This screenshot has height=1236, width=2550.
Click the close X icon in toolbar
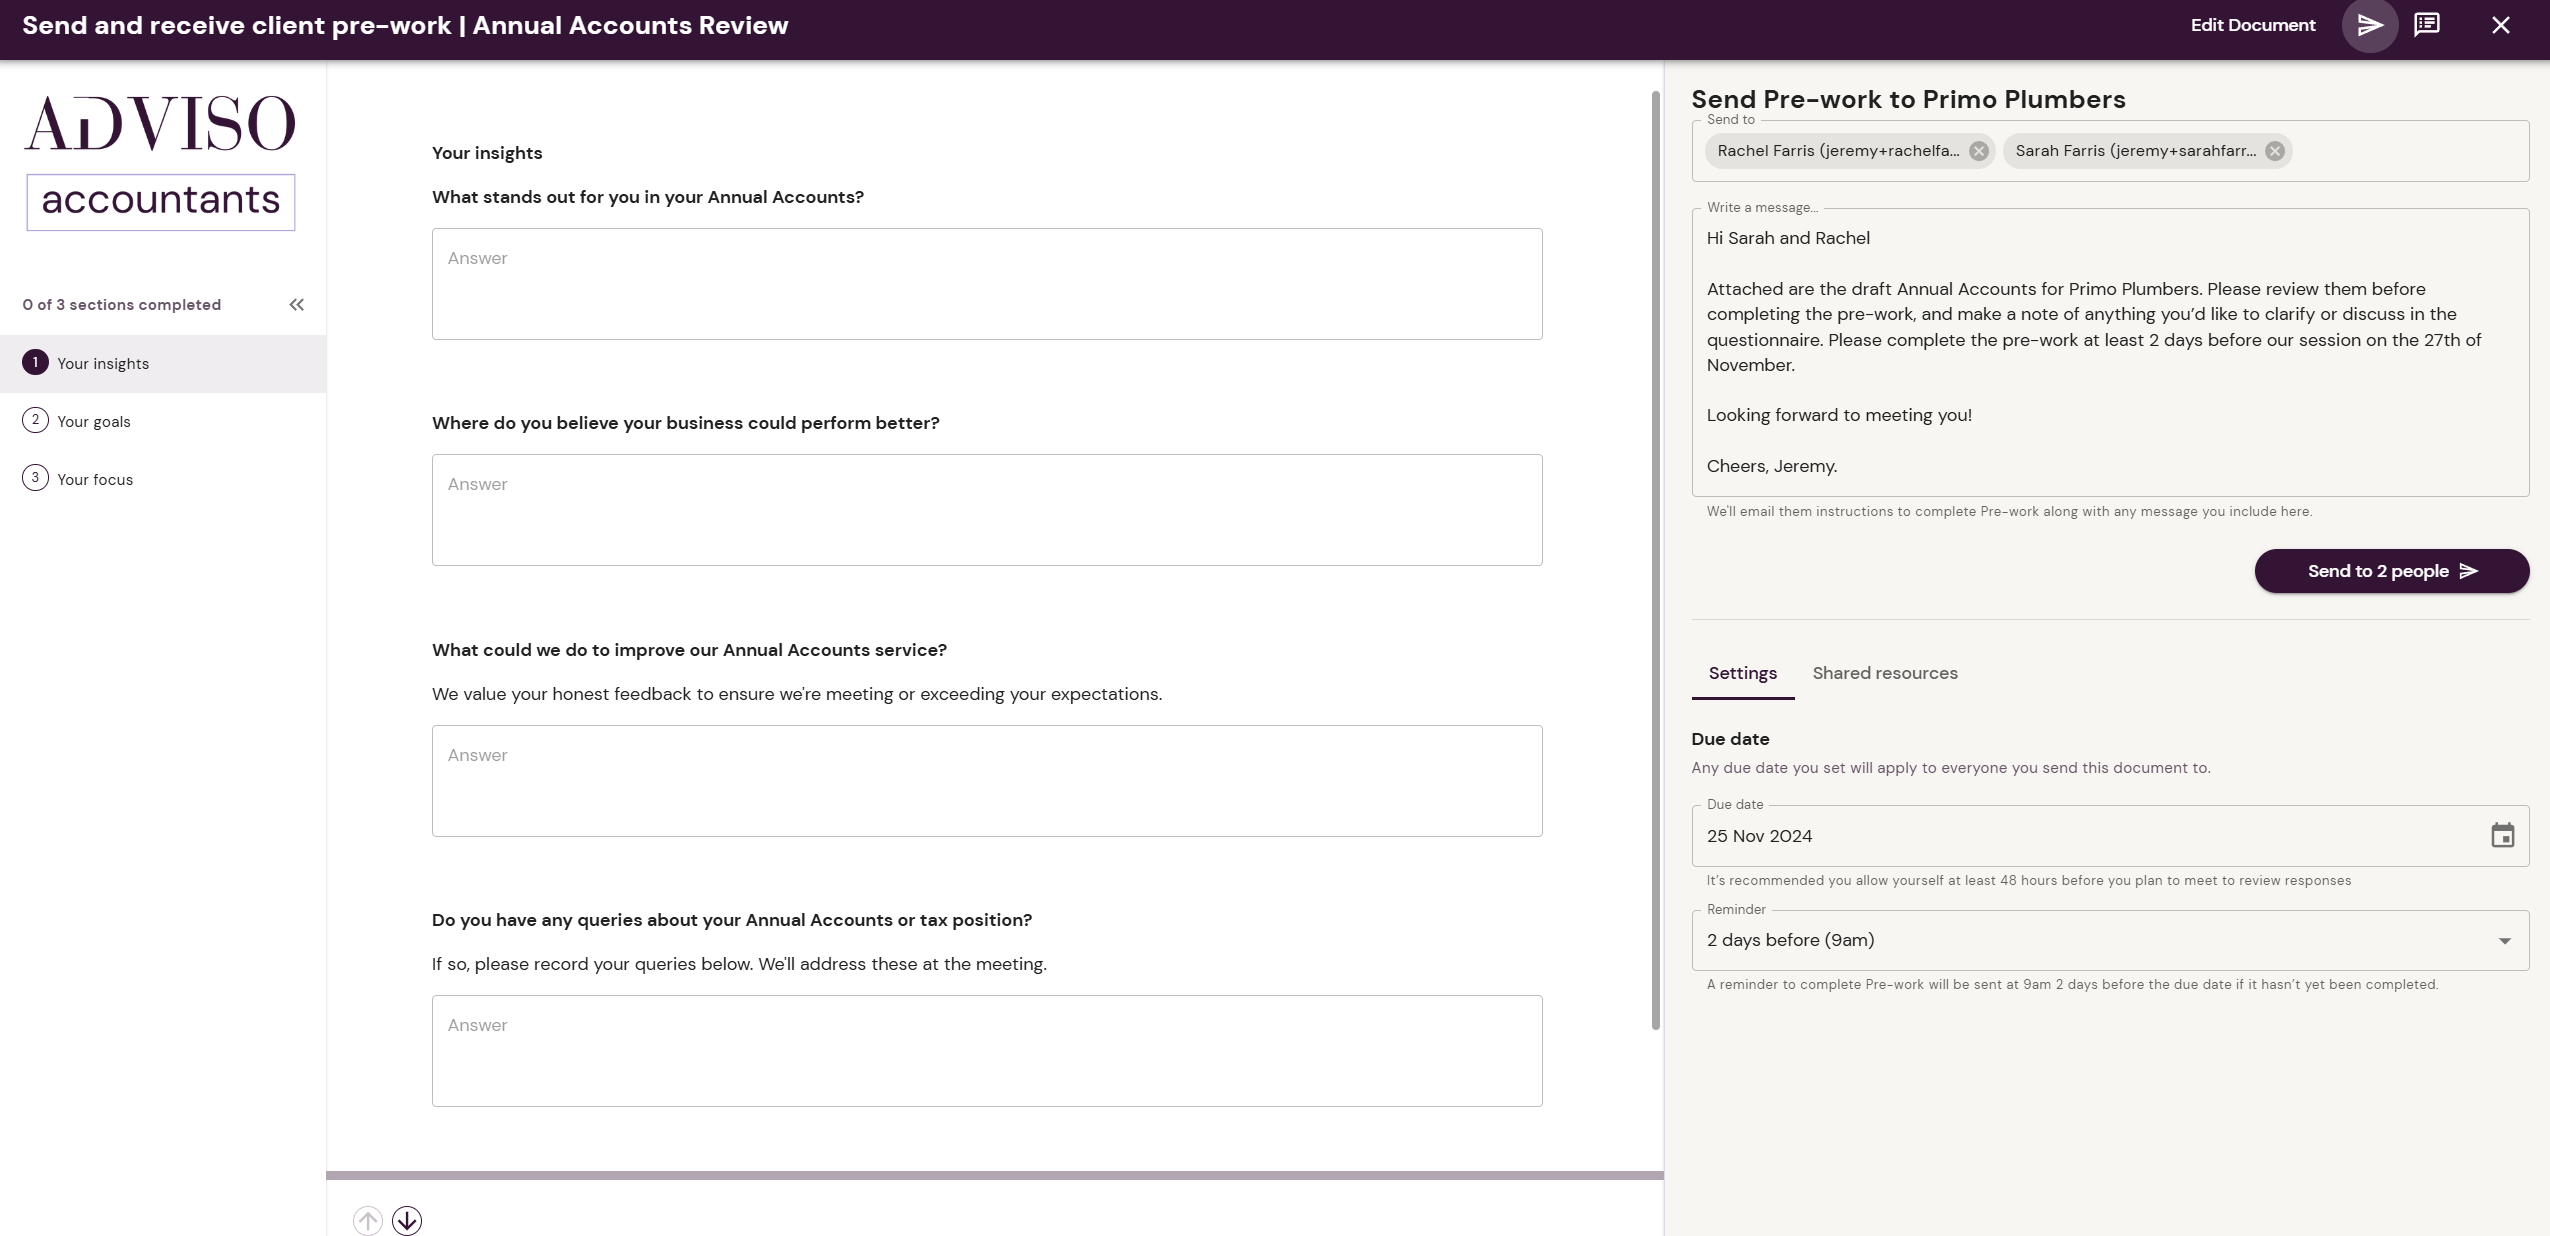click(x=2503, y=24)
